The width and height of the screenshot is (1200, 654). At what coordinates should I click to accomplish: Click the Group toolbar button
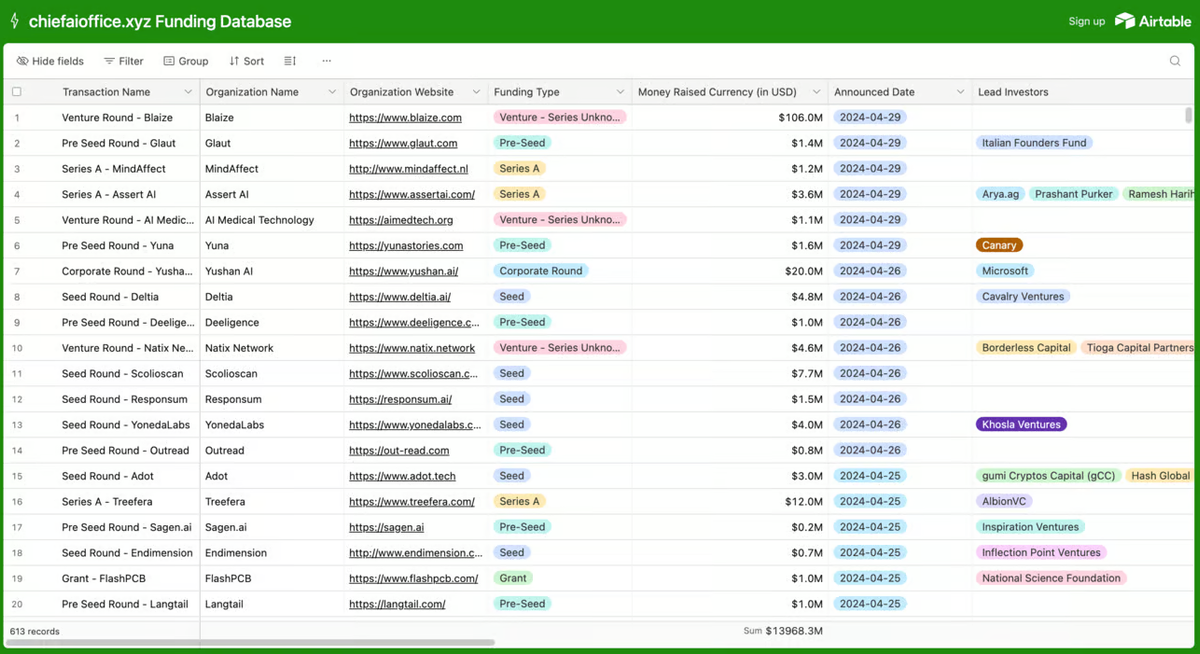point(186,61)
